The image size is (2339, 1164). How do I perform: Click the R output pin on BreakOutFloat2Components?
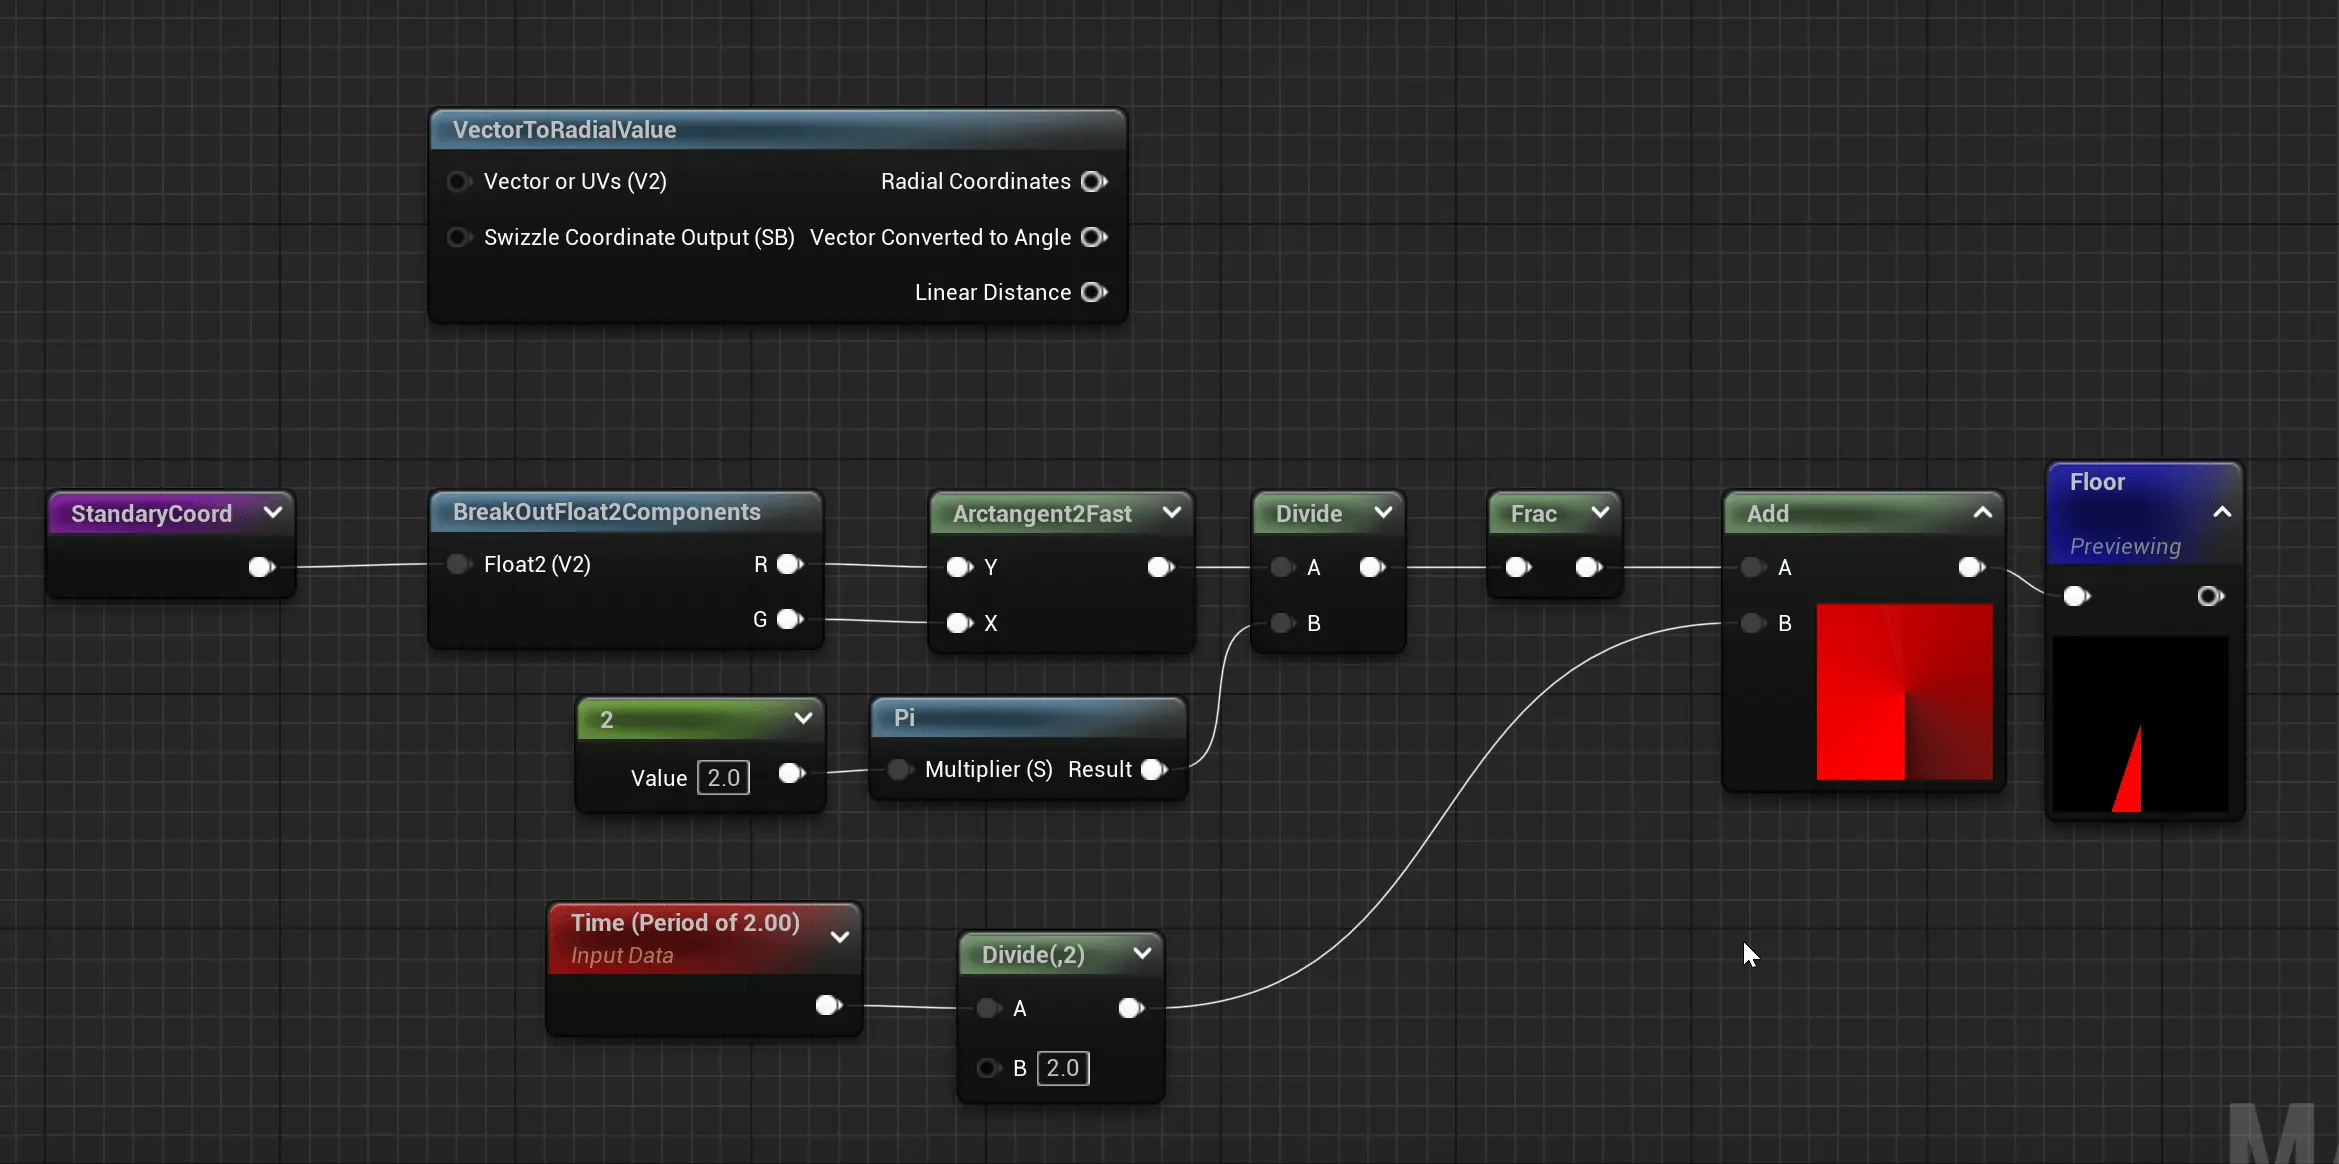click(x=789, y=565)
